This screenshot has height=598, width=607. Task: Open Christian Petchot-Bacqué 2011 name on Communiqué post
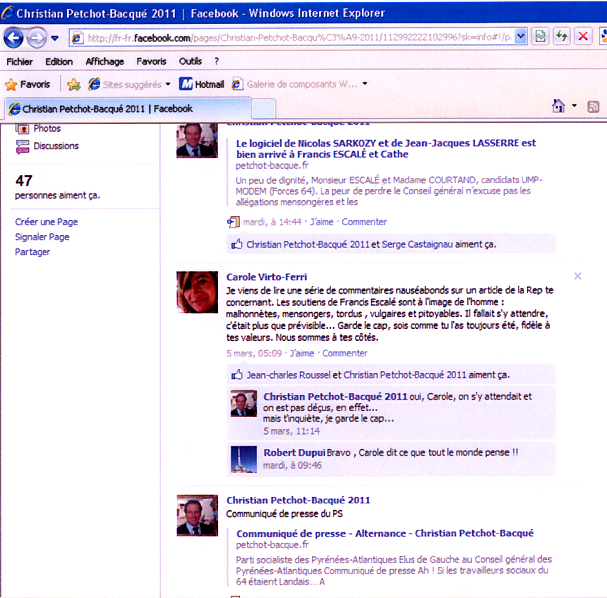tap(298, 500)
